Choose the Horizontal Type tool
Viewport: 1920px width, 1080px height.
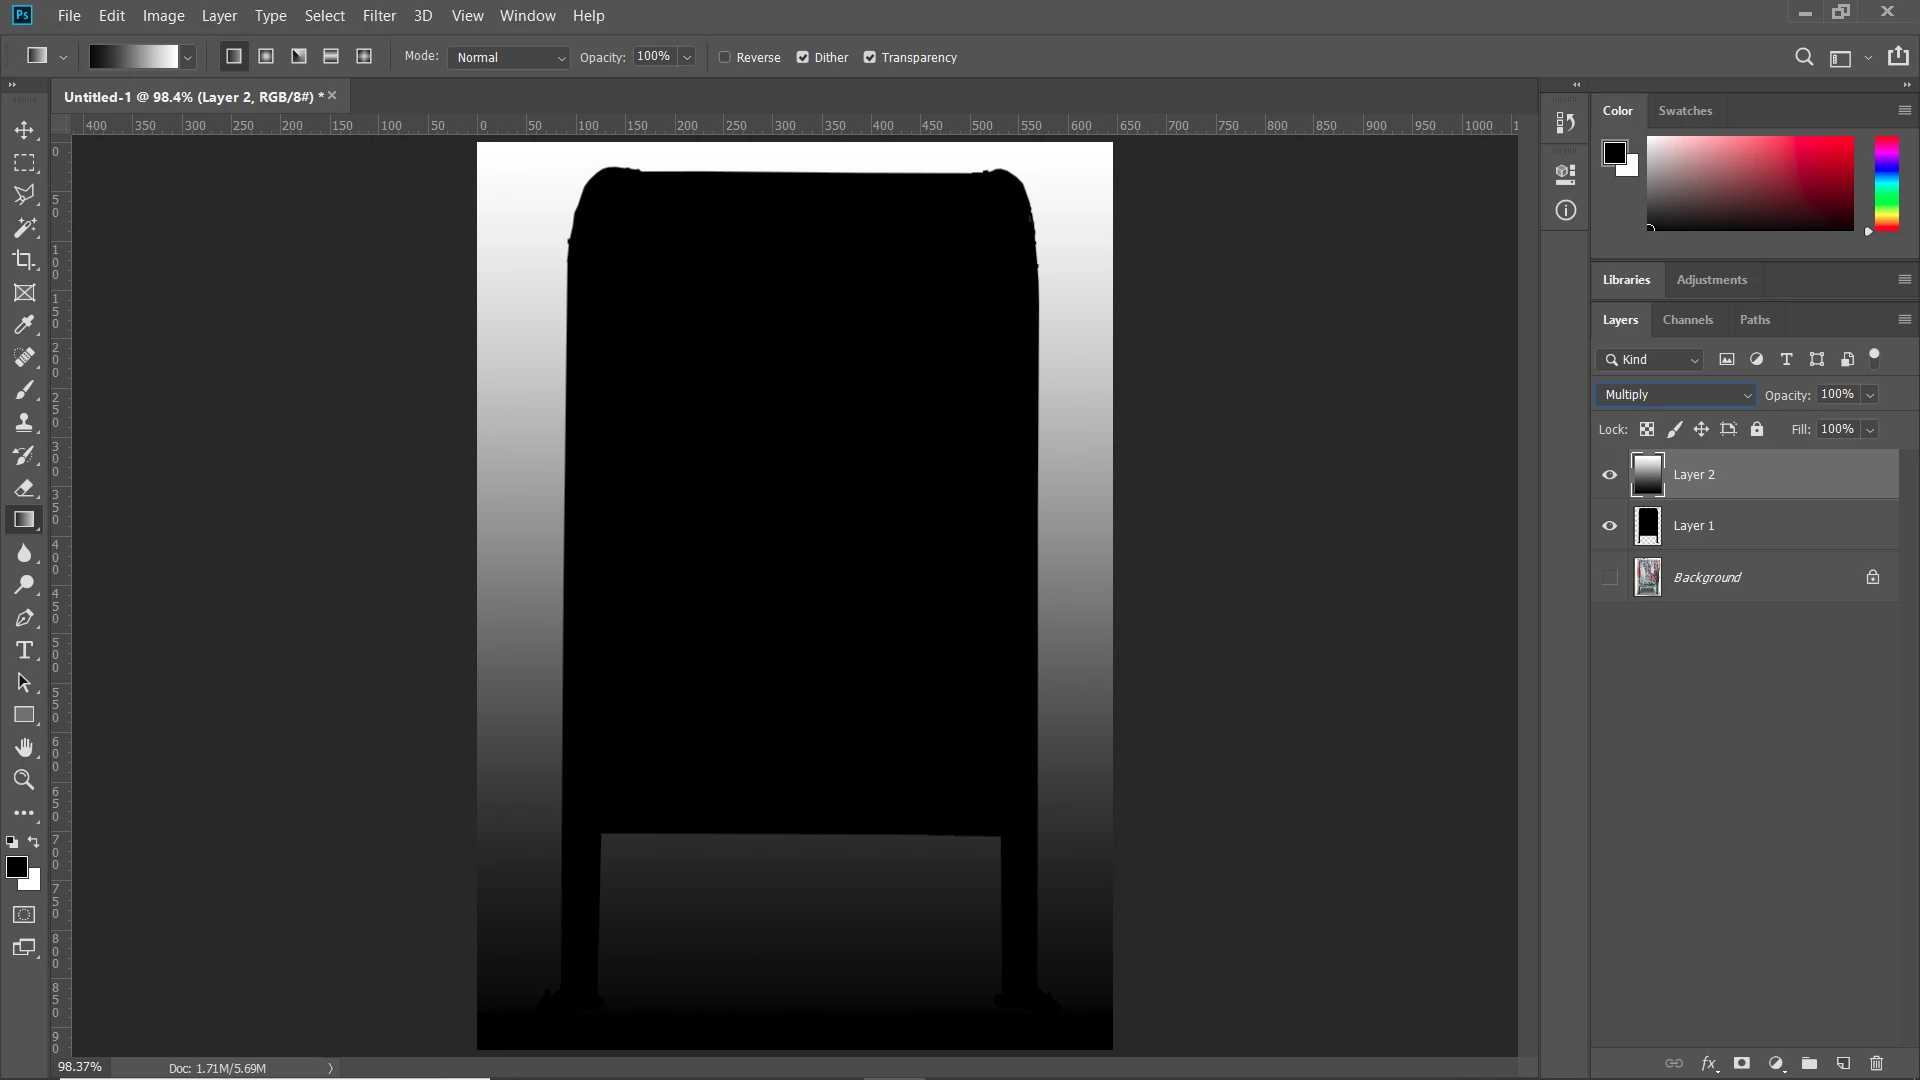pos(24,651)
